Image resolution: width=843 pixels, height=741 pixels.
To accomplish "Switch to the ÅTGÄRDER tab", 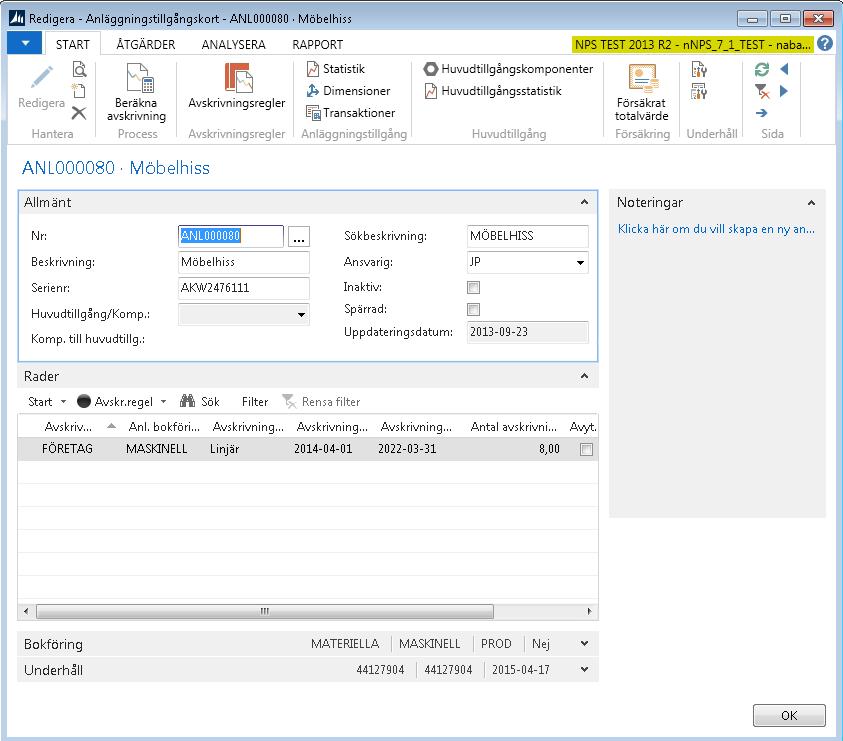I will point(146,44).
